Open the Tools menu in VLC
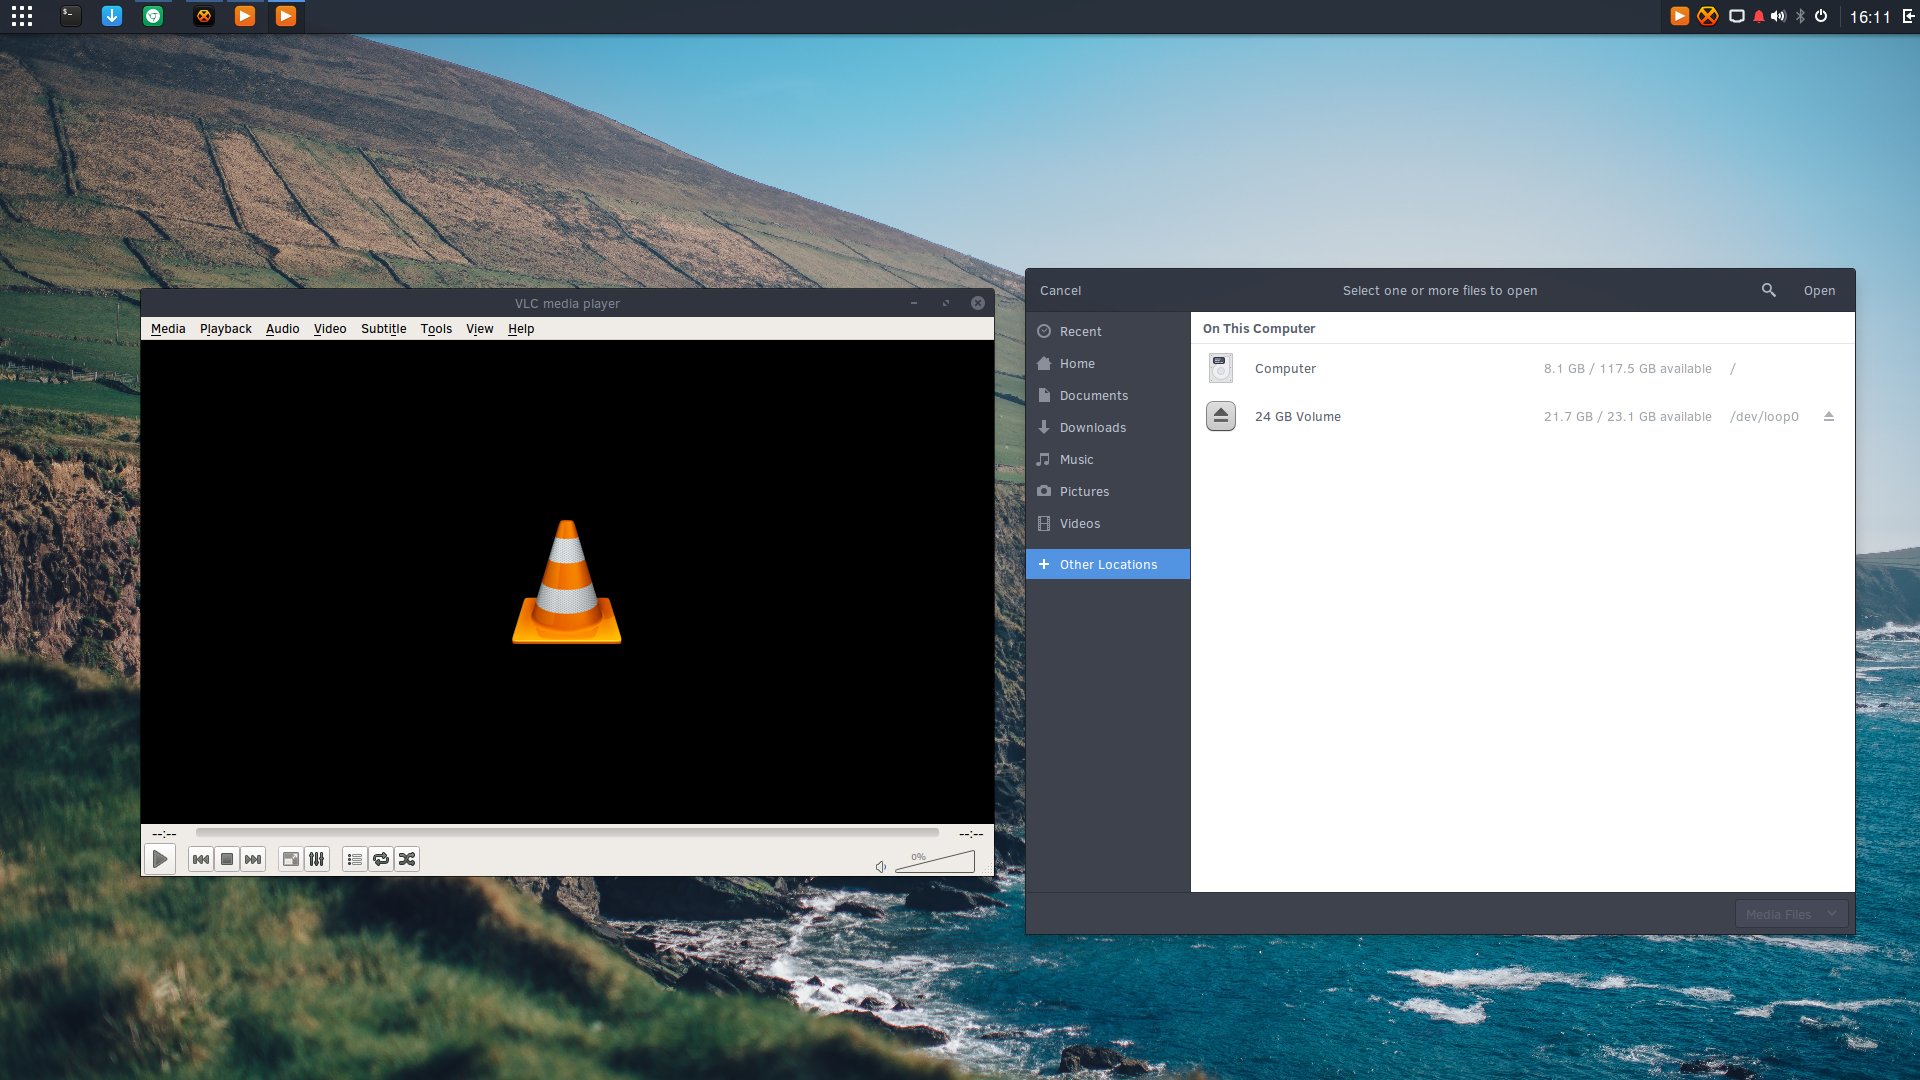Screen dimensions: 1920x1080 coord(436,329)
